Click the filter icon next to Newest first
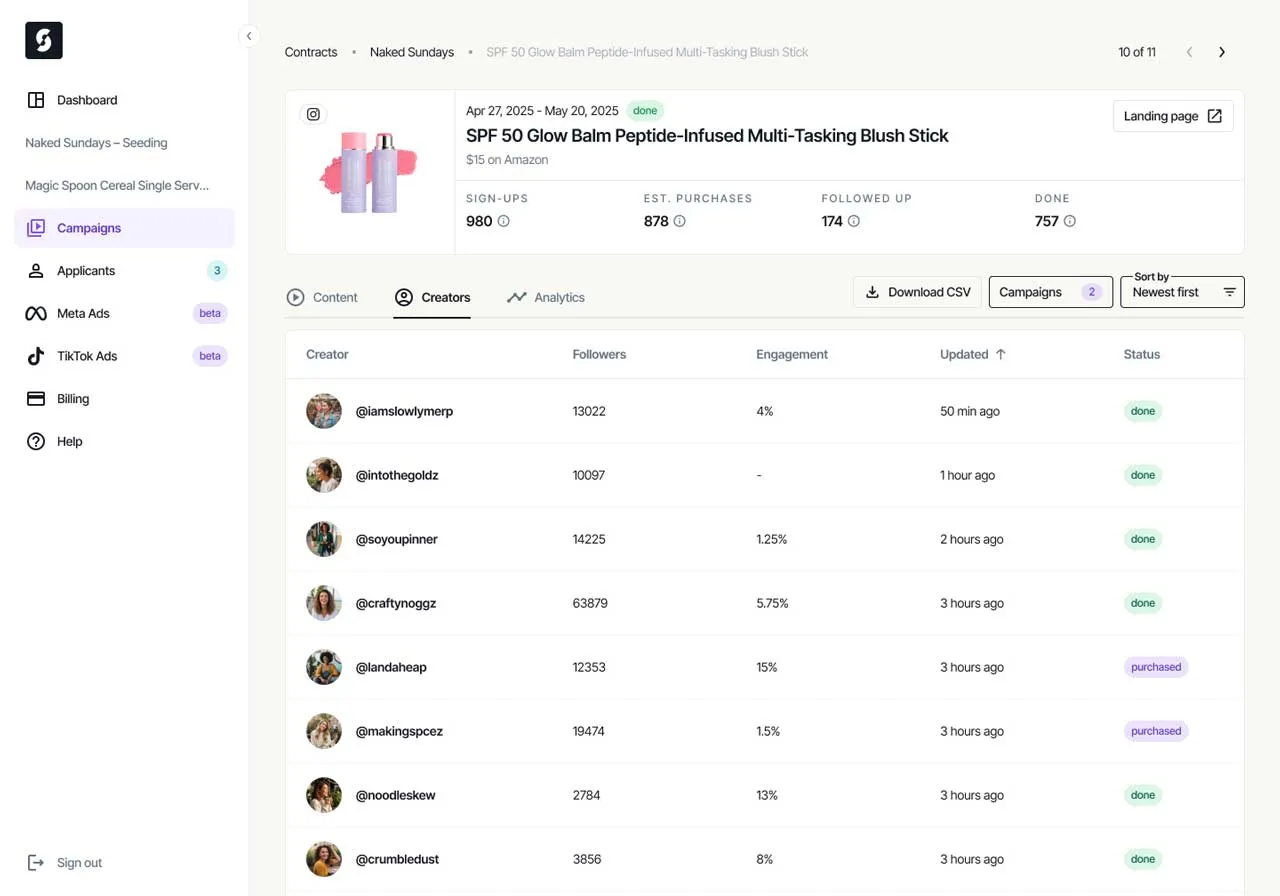Image resolution: width=1280 pixels, height=896 pixels. [x=1229, y=292]
